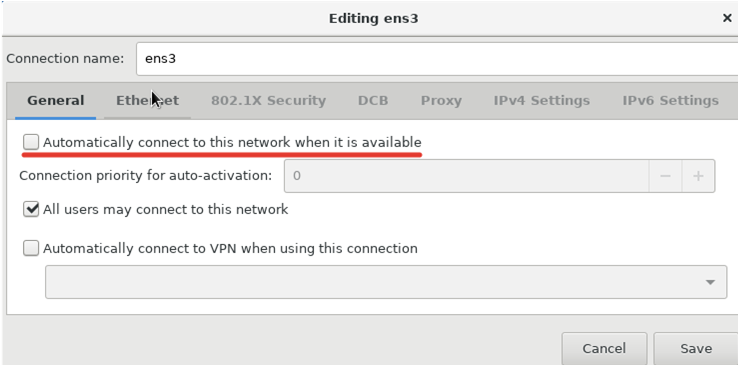738x365 pixels.
Task: Open the VPN selection dropdown
Action: coord(386,282)
